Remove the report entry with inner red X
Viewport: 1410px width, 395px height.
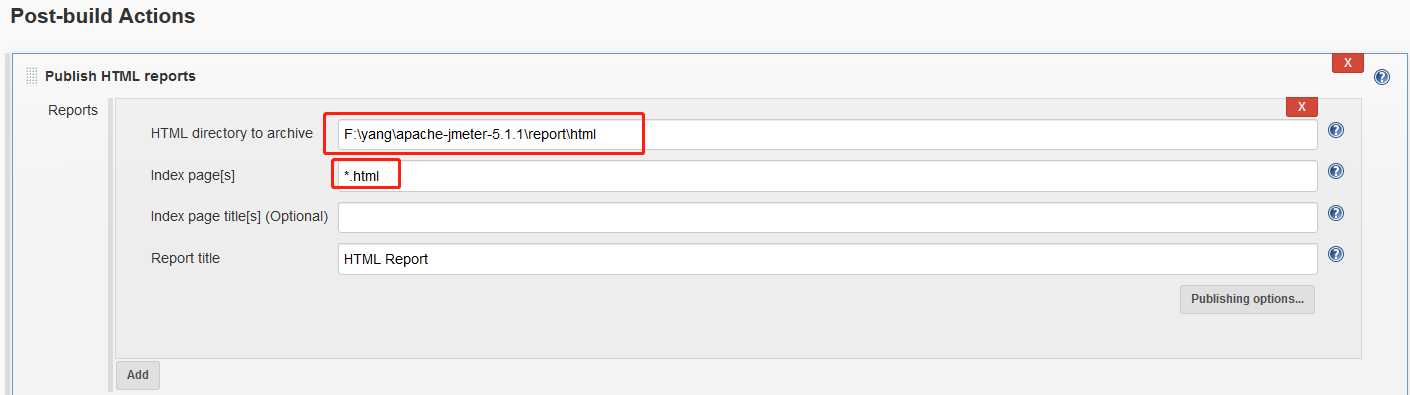(1301, 107)
